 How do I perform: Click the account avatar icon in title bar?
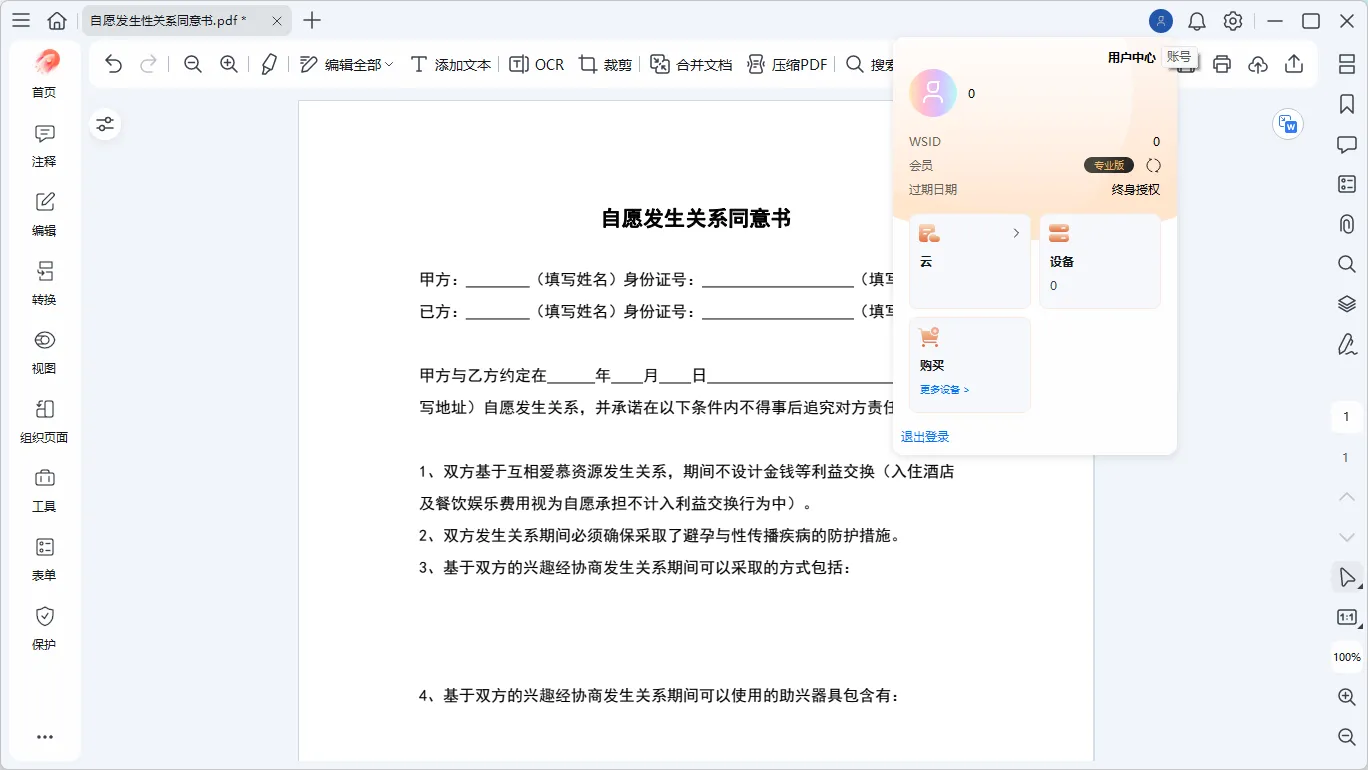pyautogui.click(x=1161, y=21)
